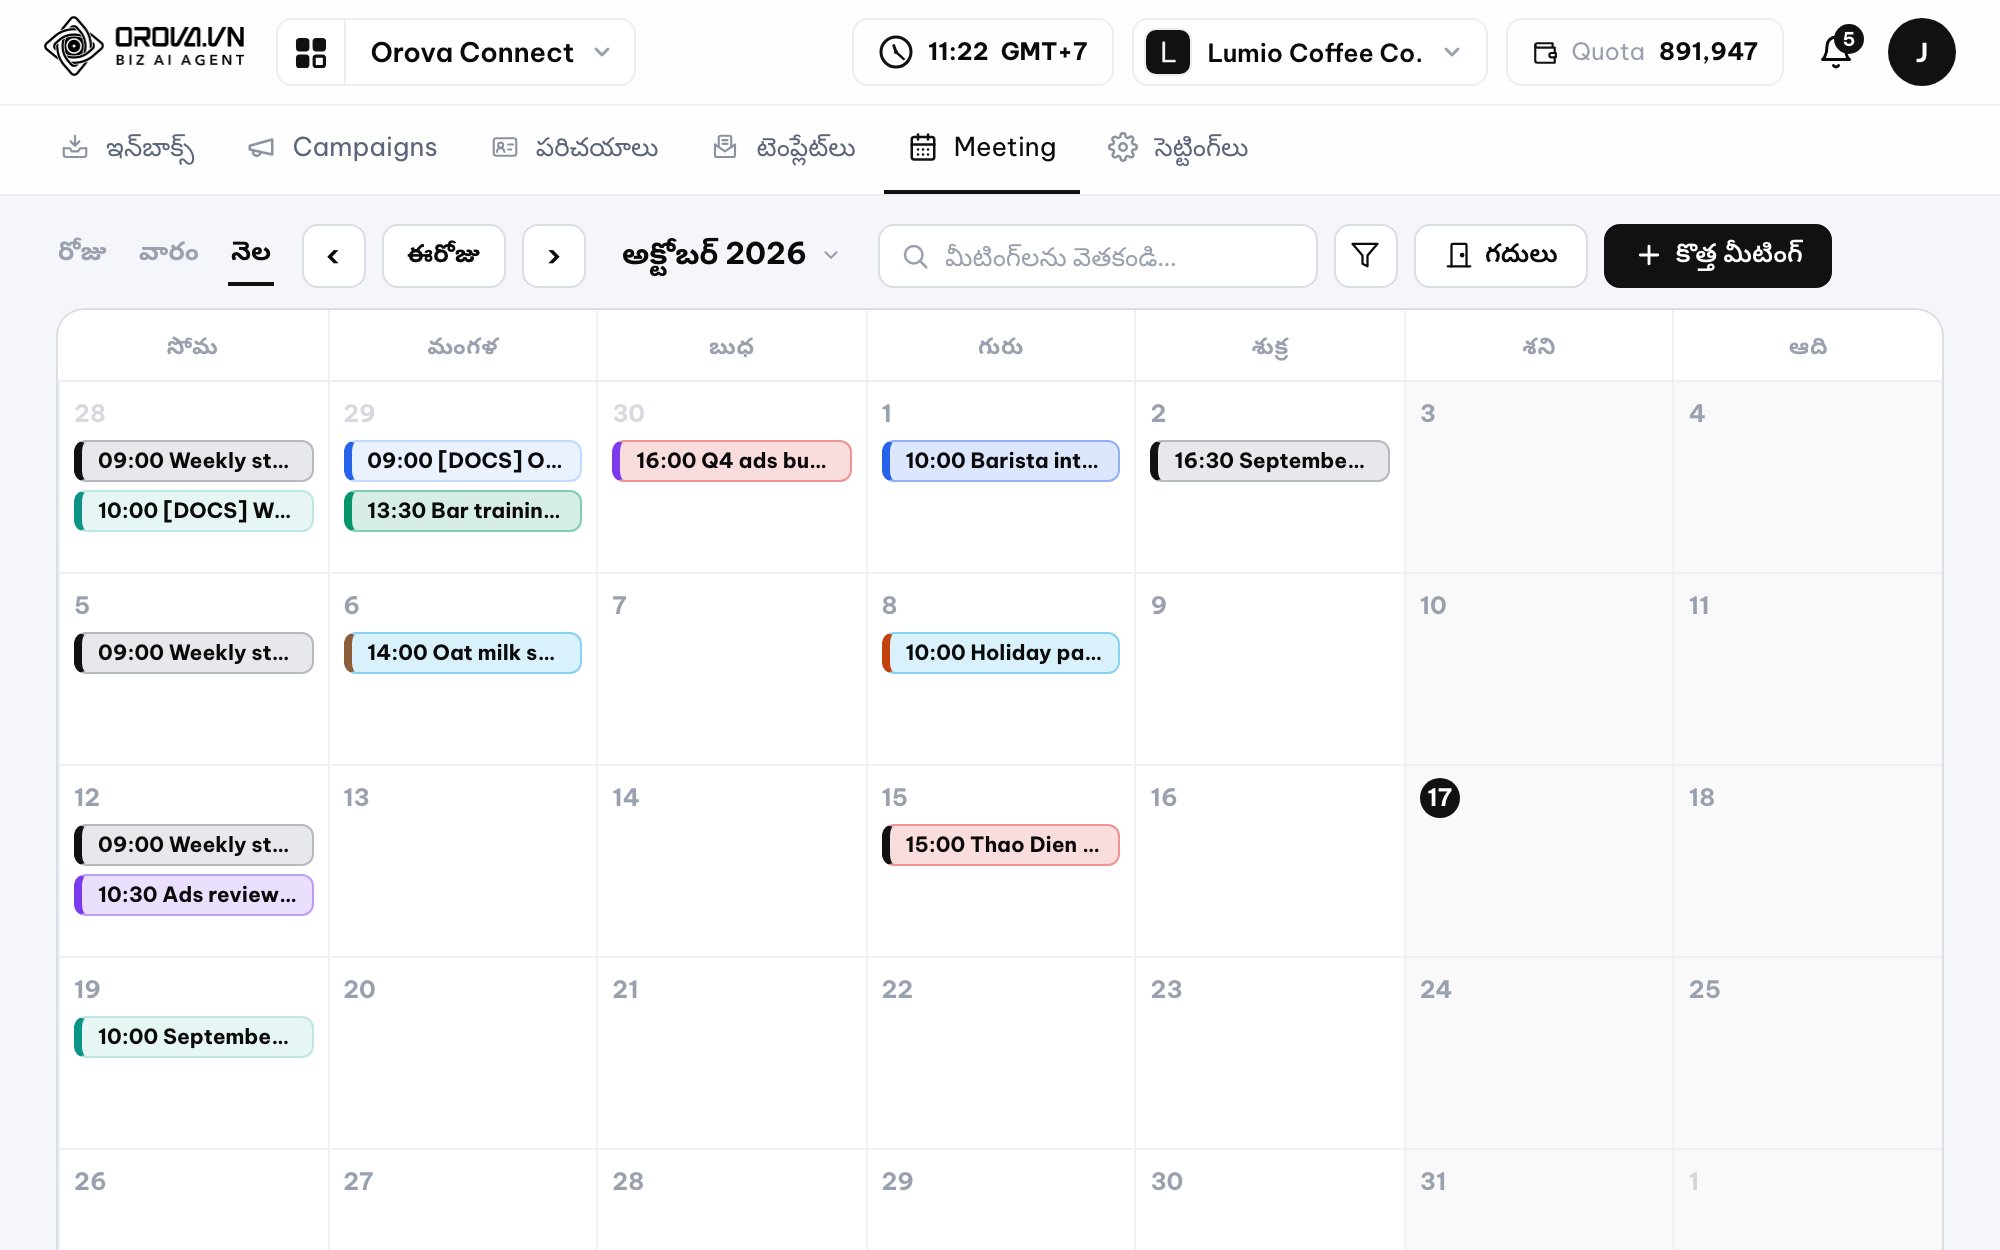This screenshot has width=2000, height=1250.
Task: Open 09:00 [DOCS] event on 29th
Action: [x=463, y=461]
